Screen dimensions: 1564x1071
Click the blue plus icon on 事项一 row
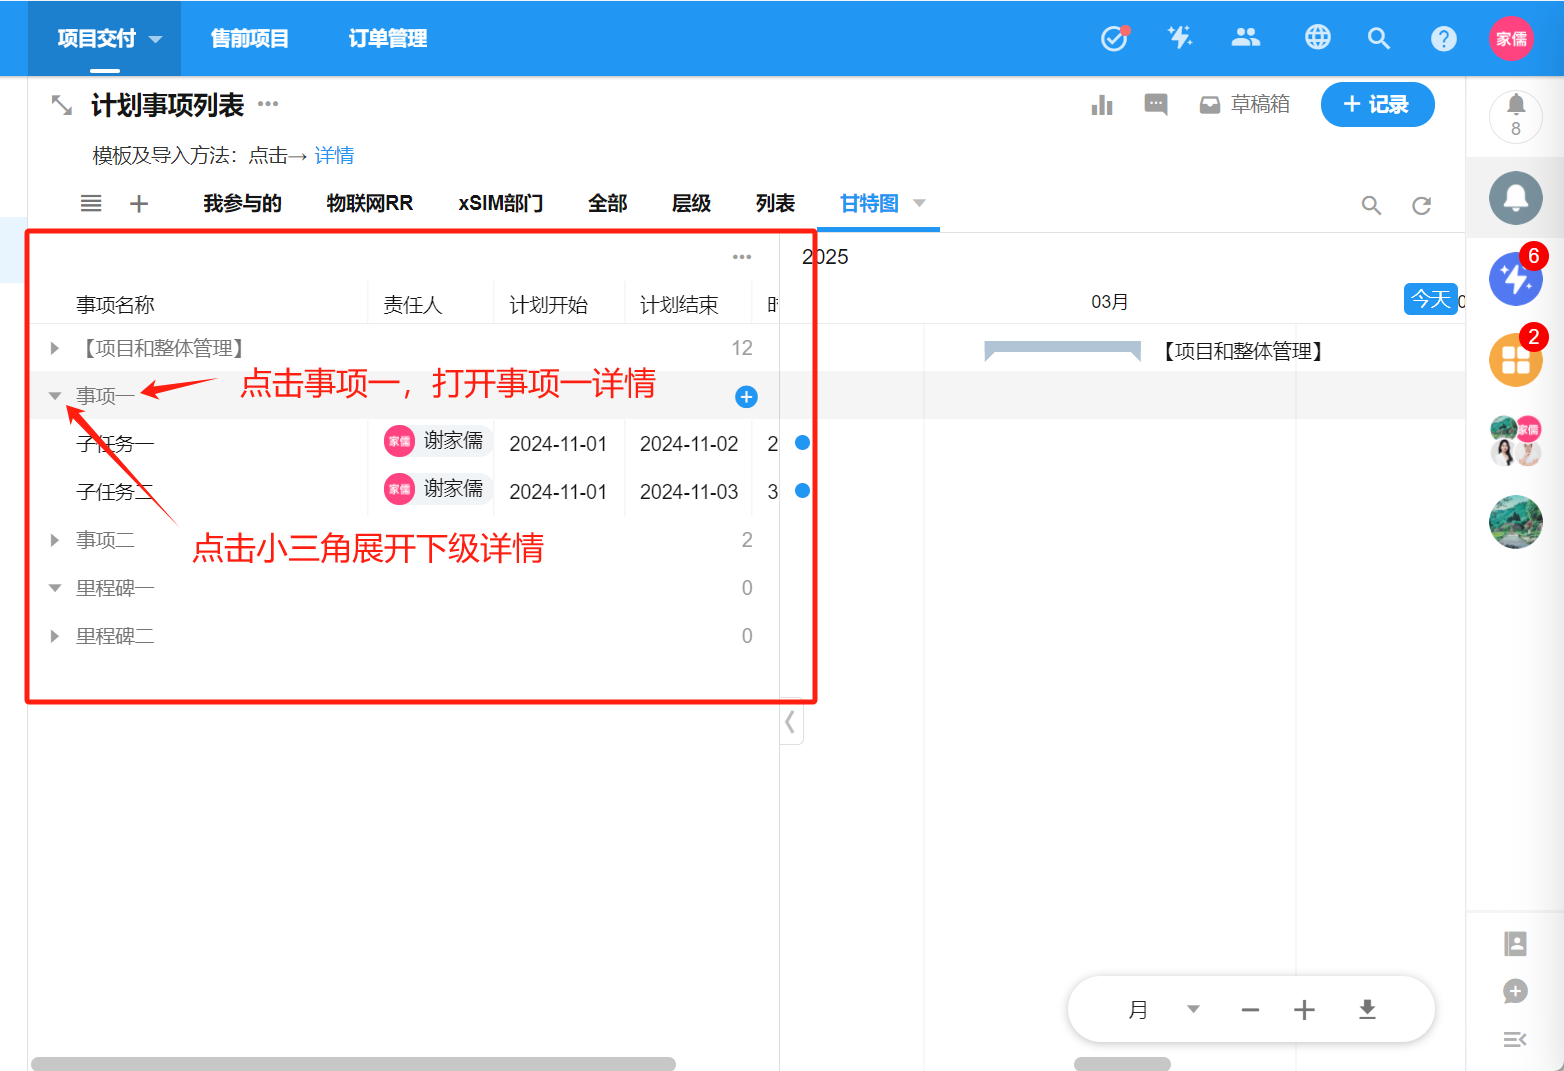pos(746,397)
